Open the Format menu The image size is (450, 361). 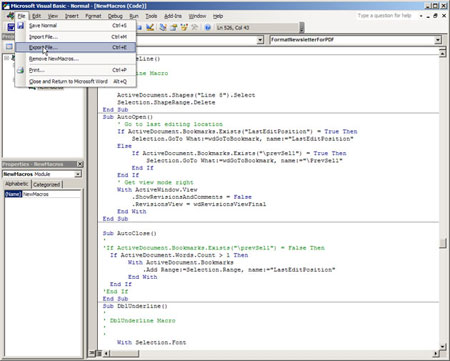(93, 16)
